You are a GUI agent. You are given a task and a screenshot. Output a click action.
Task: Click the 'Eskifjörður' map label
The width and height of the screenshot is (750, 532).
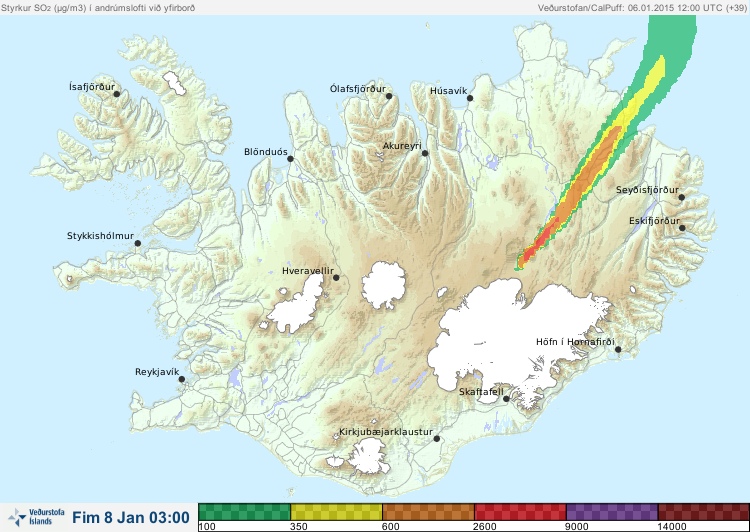click(x=654, y=221)
